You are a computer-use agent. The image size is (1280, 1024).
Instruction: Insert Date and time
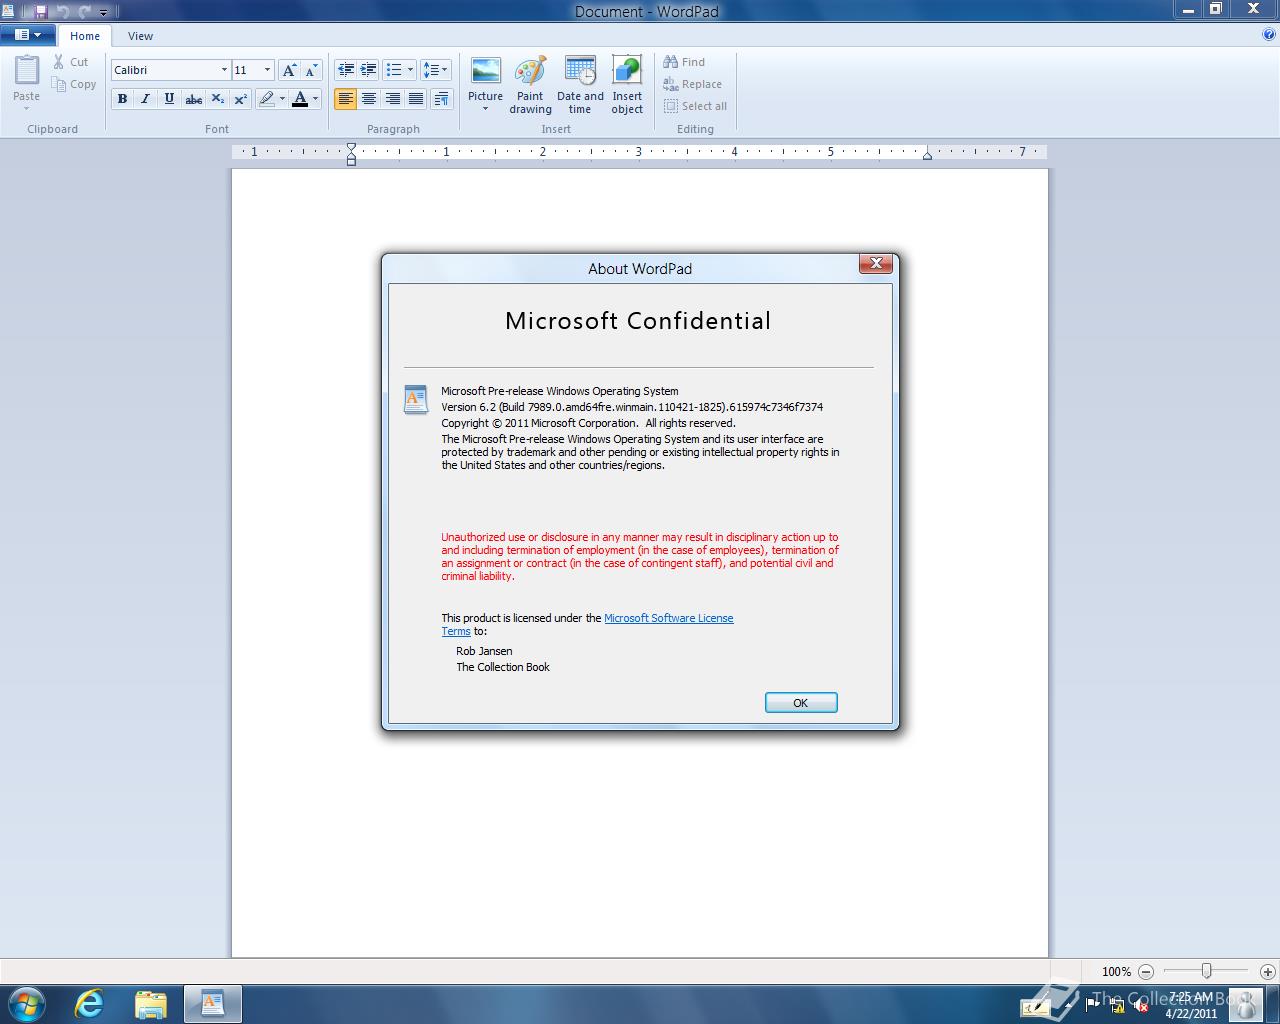[580, 85]
